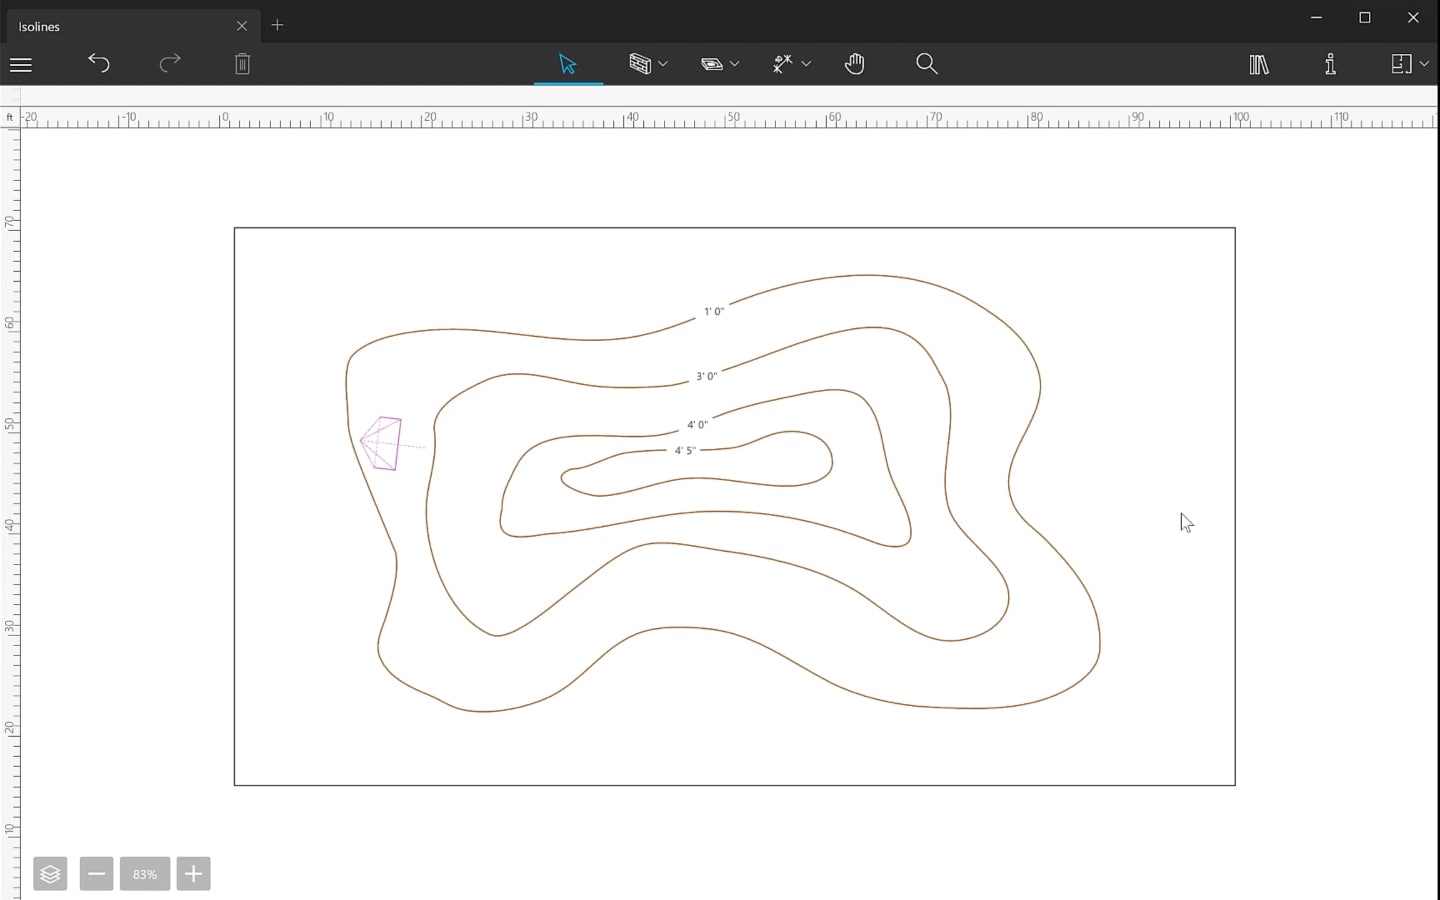Open the Inspector info panel
The width and height of the screenshot is (1440, 900).
[x=1330, y=64]
